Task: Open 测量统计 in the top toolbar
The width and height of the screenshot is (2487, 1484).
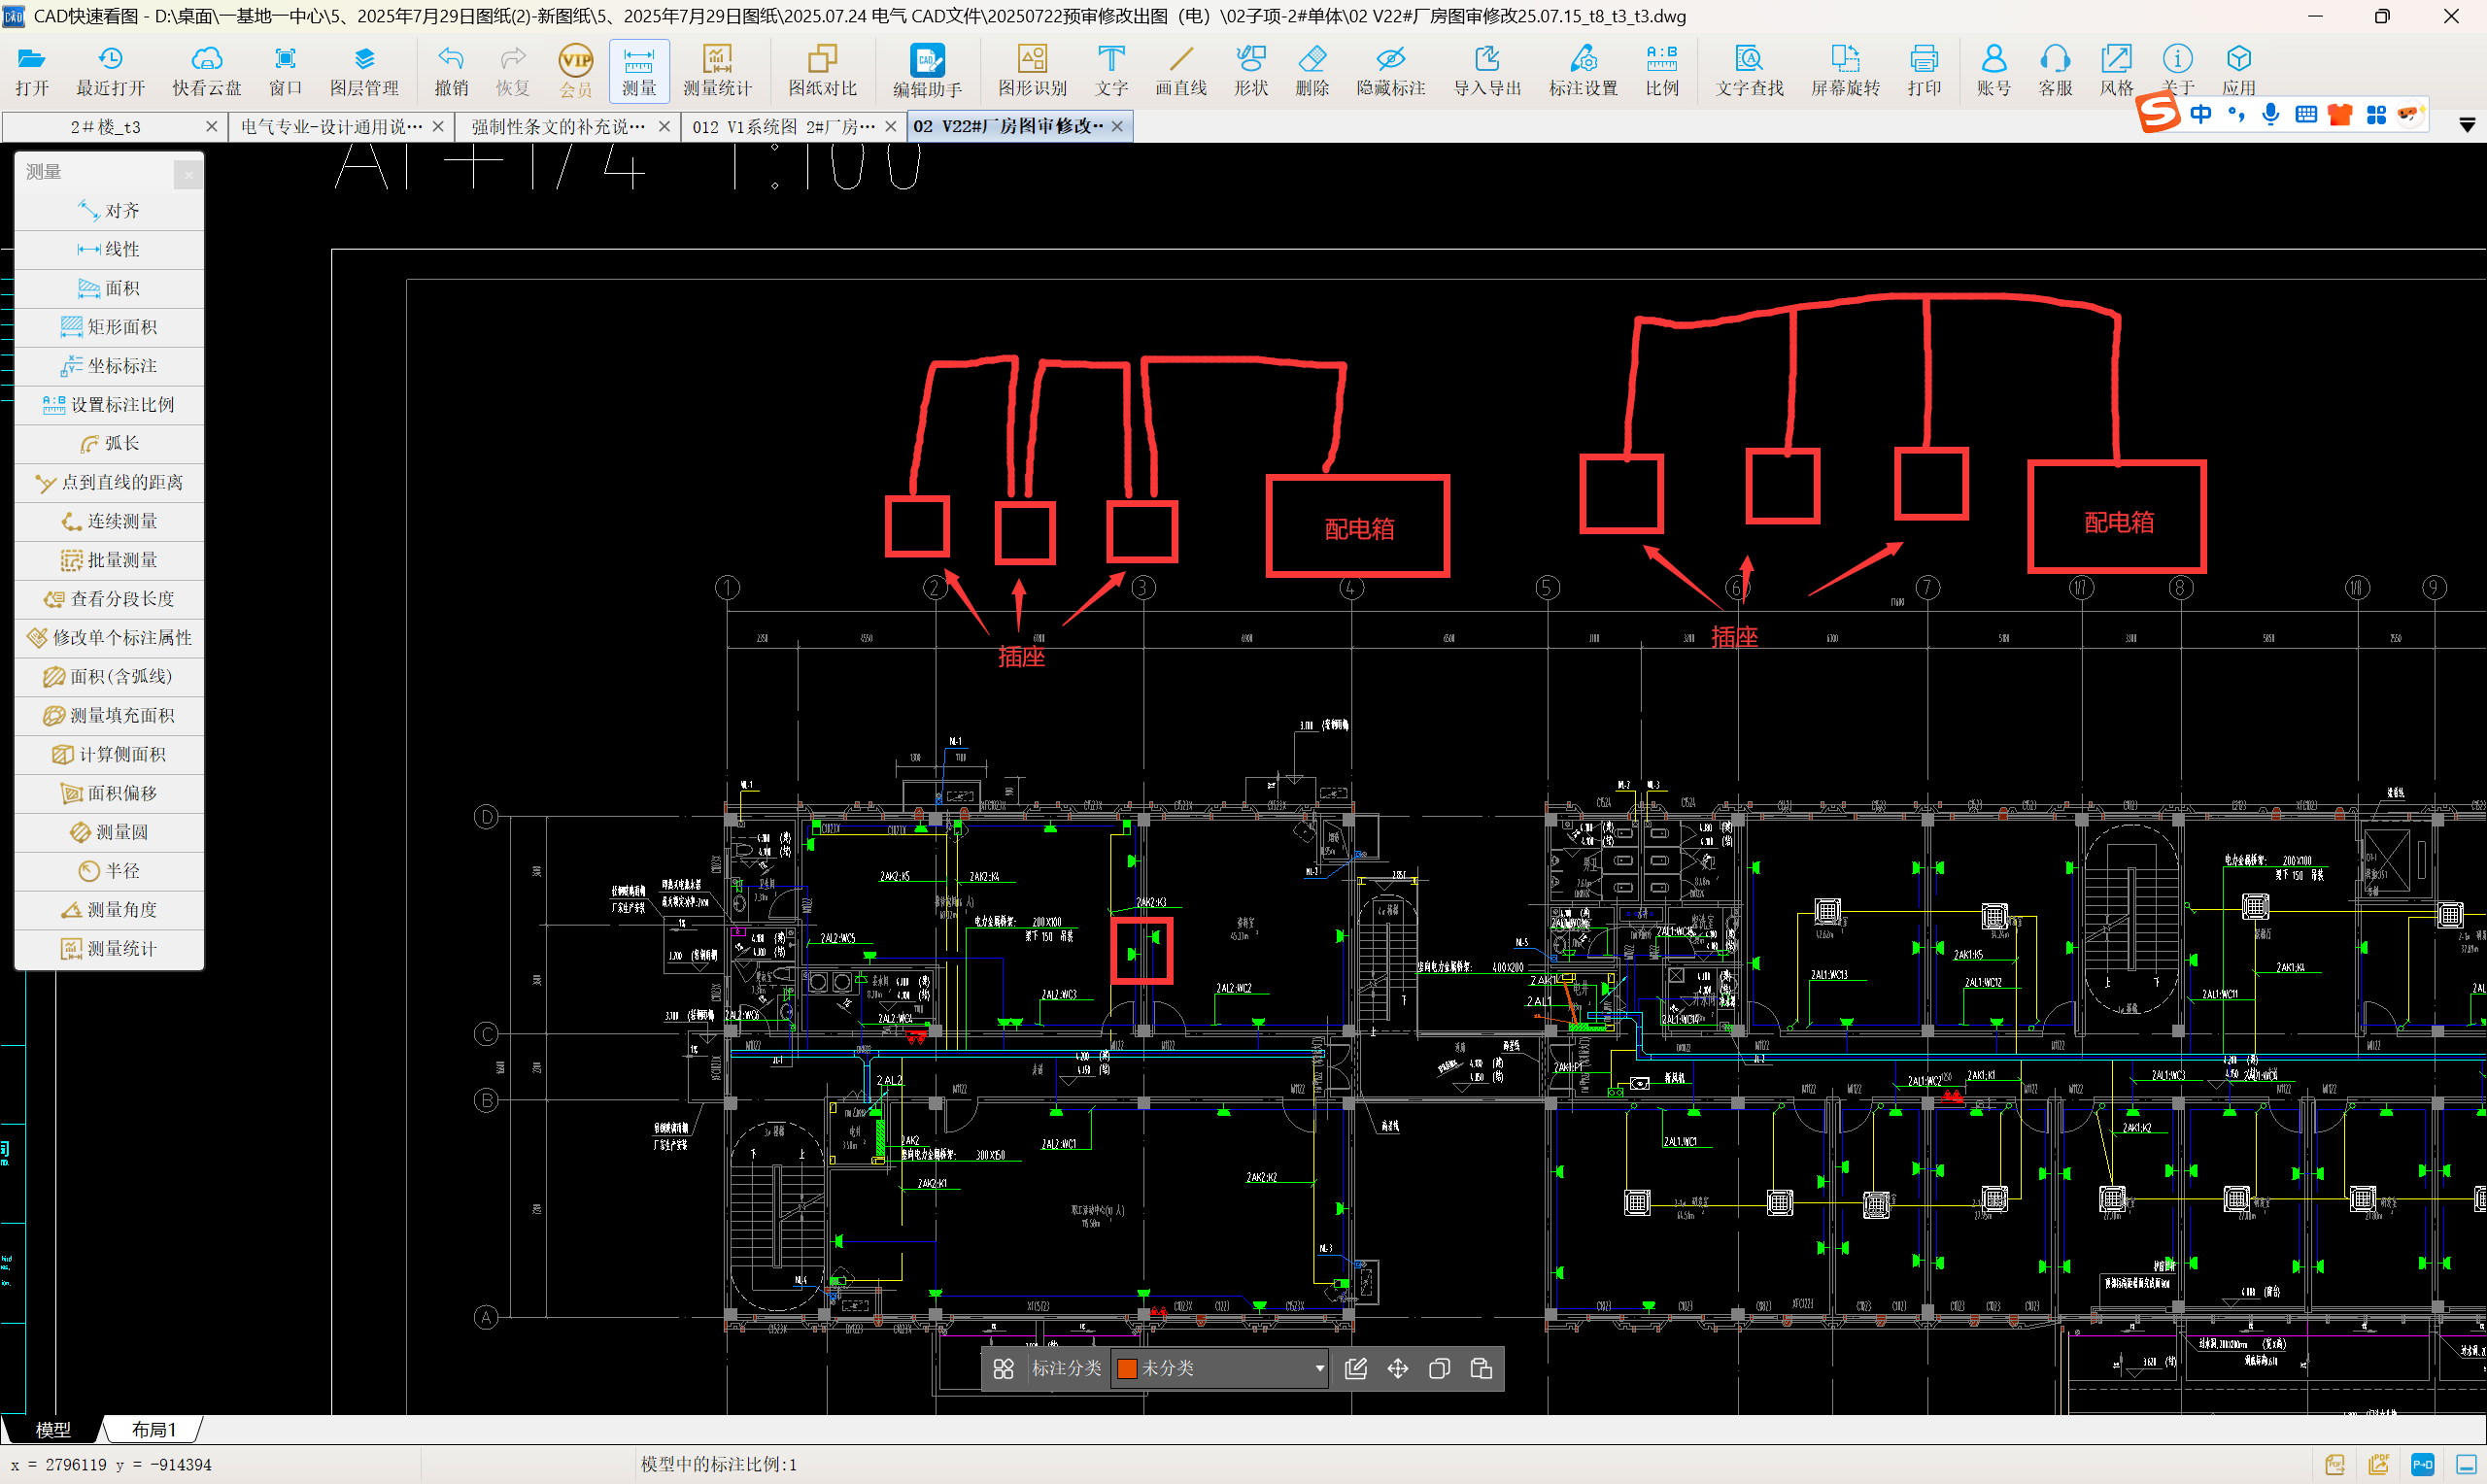Action: pos(717,71)
